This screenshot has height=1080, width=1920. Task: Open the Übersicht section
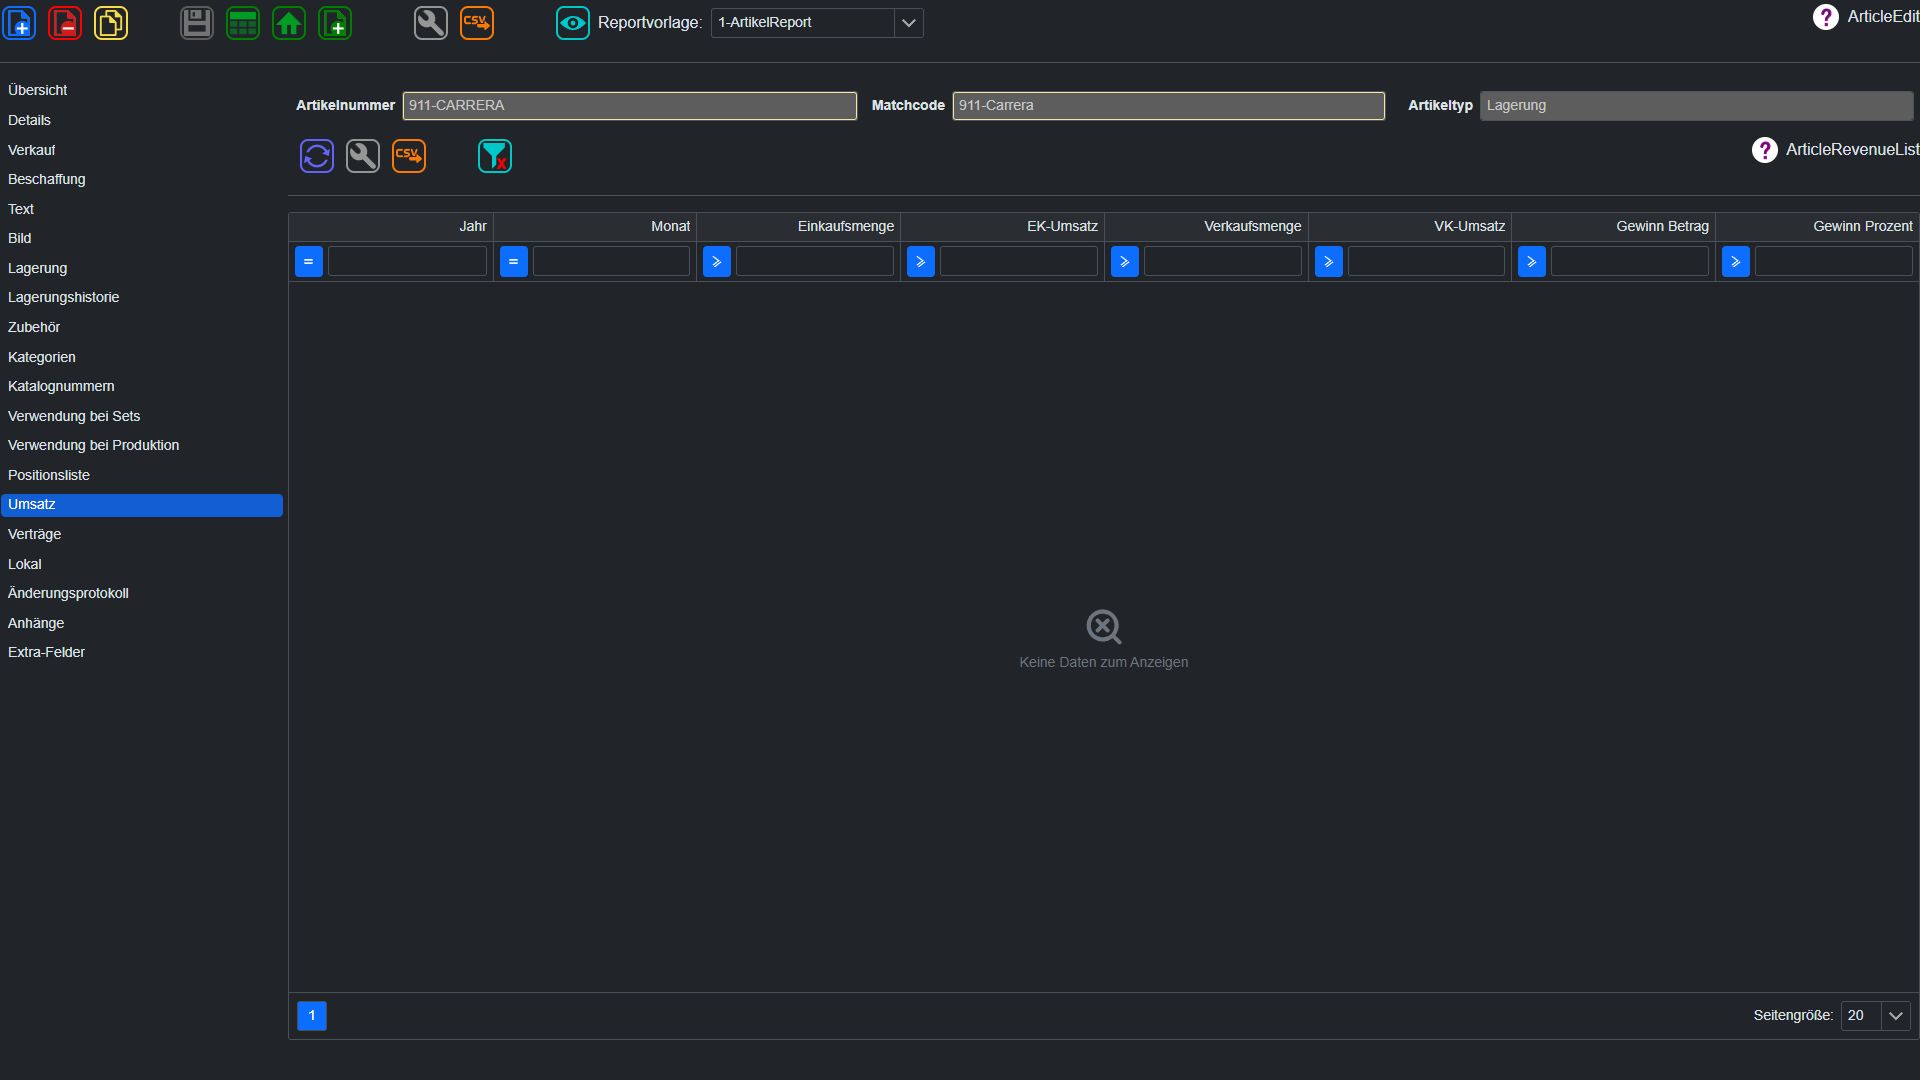point(142,90)
